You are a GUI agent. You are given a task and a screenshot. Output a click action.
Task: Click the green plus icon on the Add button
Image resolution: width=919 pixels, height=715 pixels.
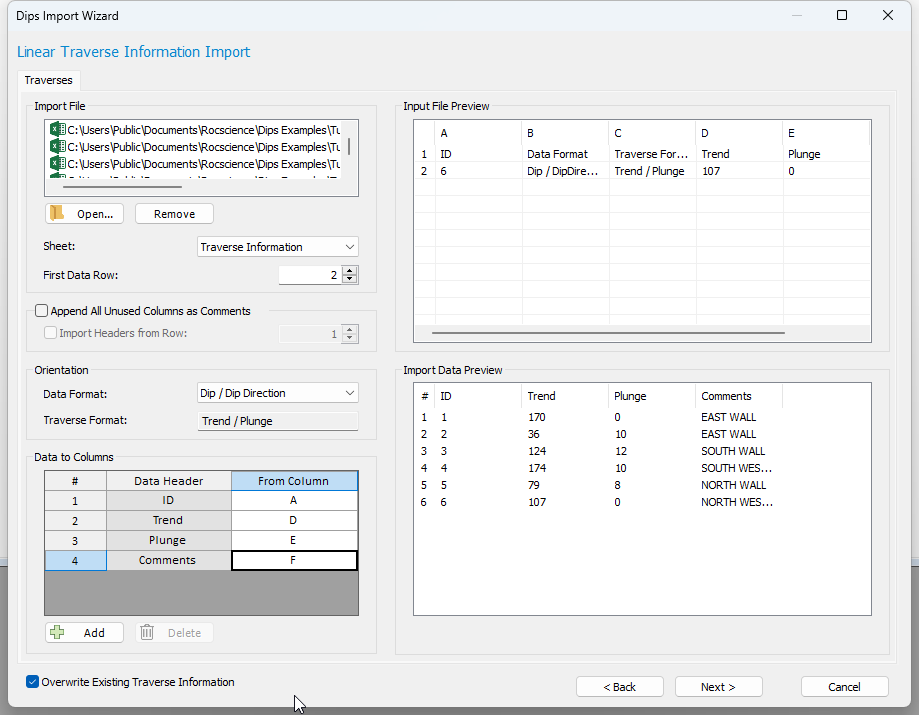point(59,632)
